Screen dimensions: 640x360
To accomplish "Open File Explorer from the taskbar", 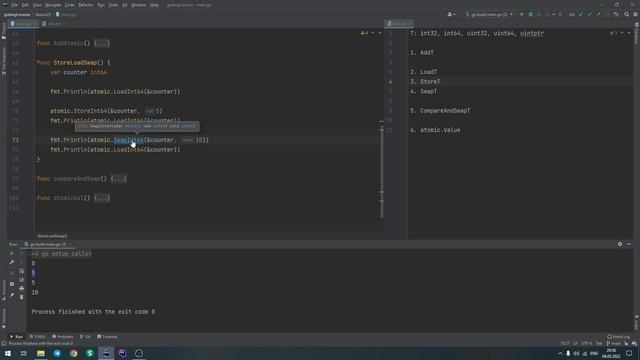I will pyautogui.click(x=41, y=353).
